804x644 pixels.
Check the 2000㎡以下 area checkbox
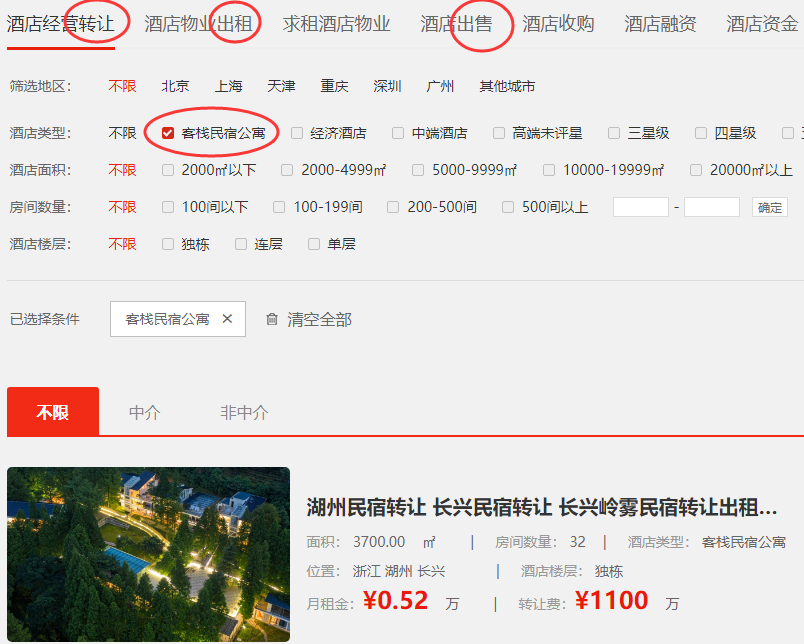point(168,170)
